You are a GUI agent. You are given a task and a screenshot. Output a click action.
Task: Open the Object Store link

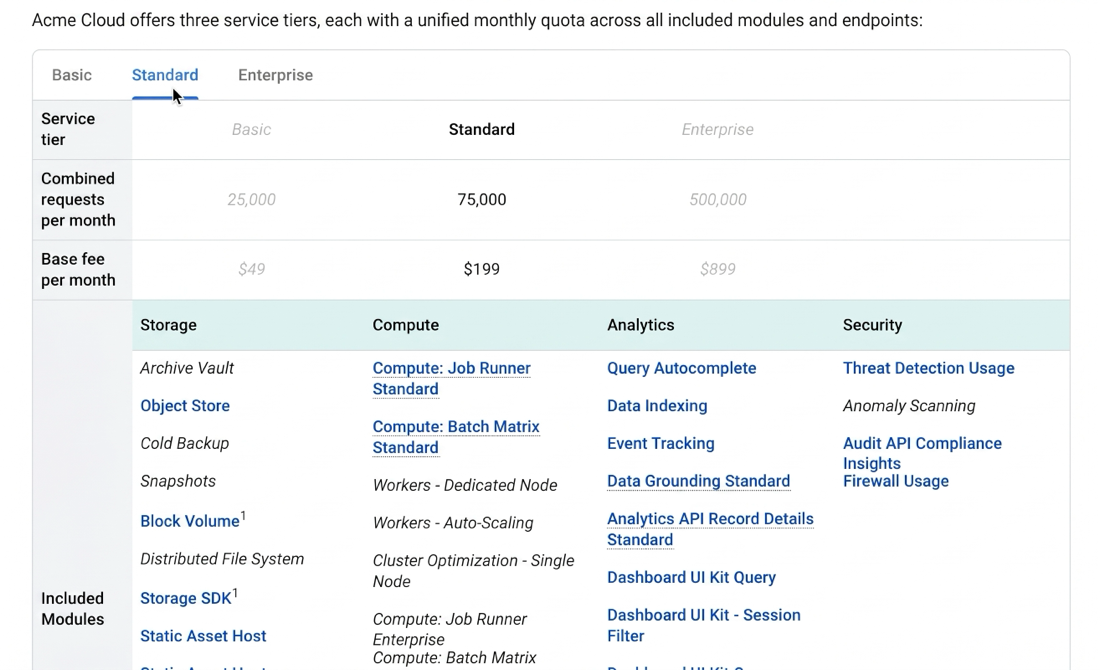point(185,406)
